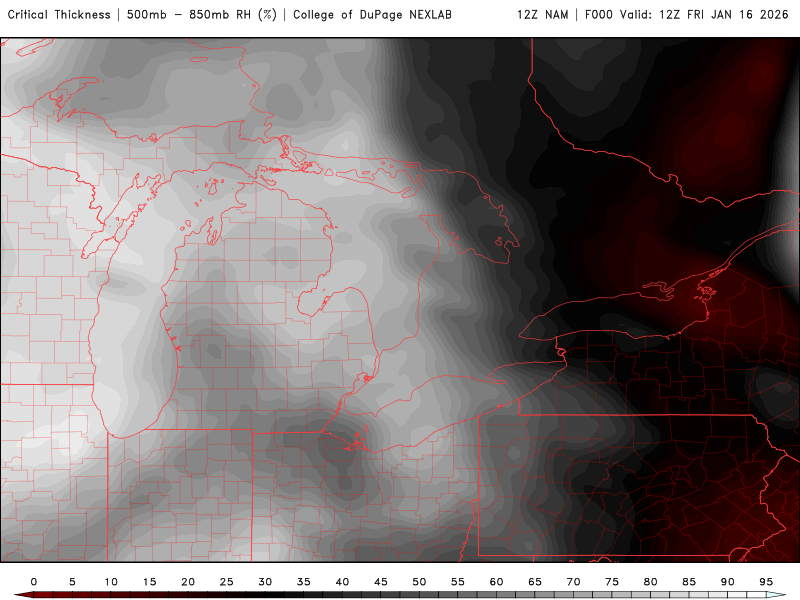
Task: Click the '0' legend value
Action: tap(34, 582)
